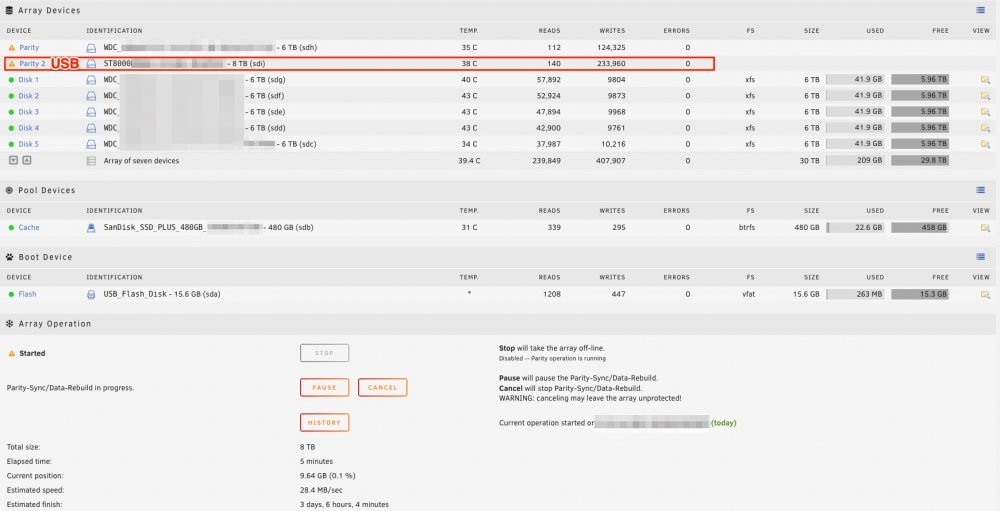The height and width of the screenshot is (511, 1000).
Task: Click drive icon beside the sdh identification
Action: (91, 48)
